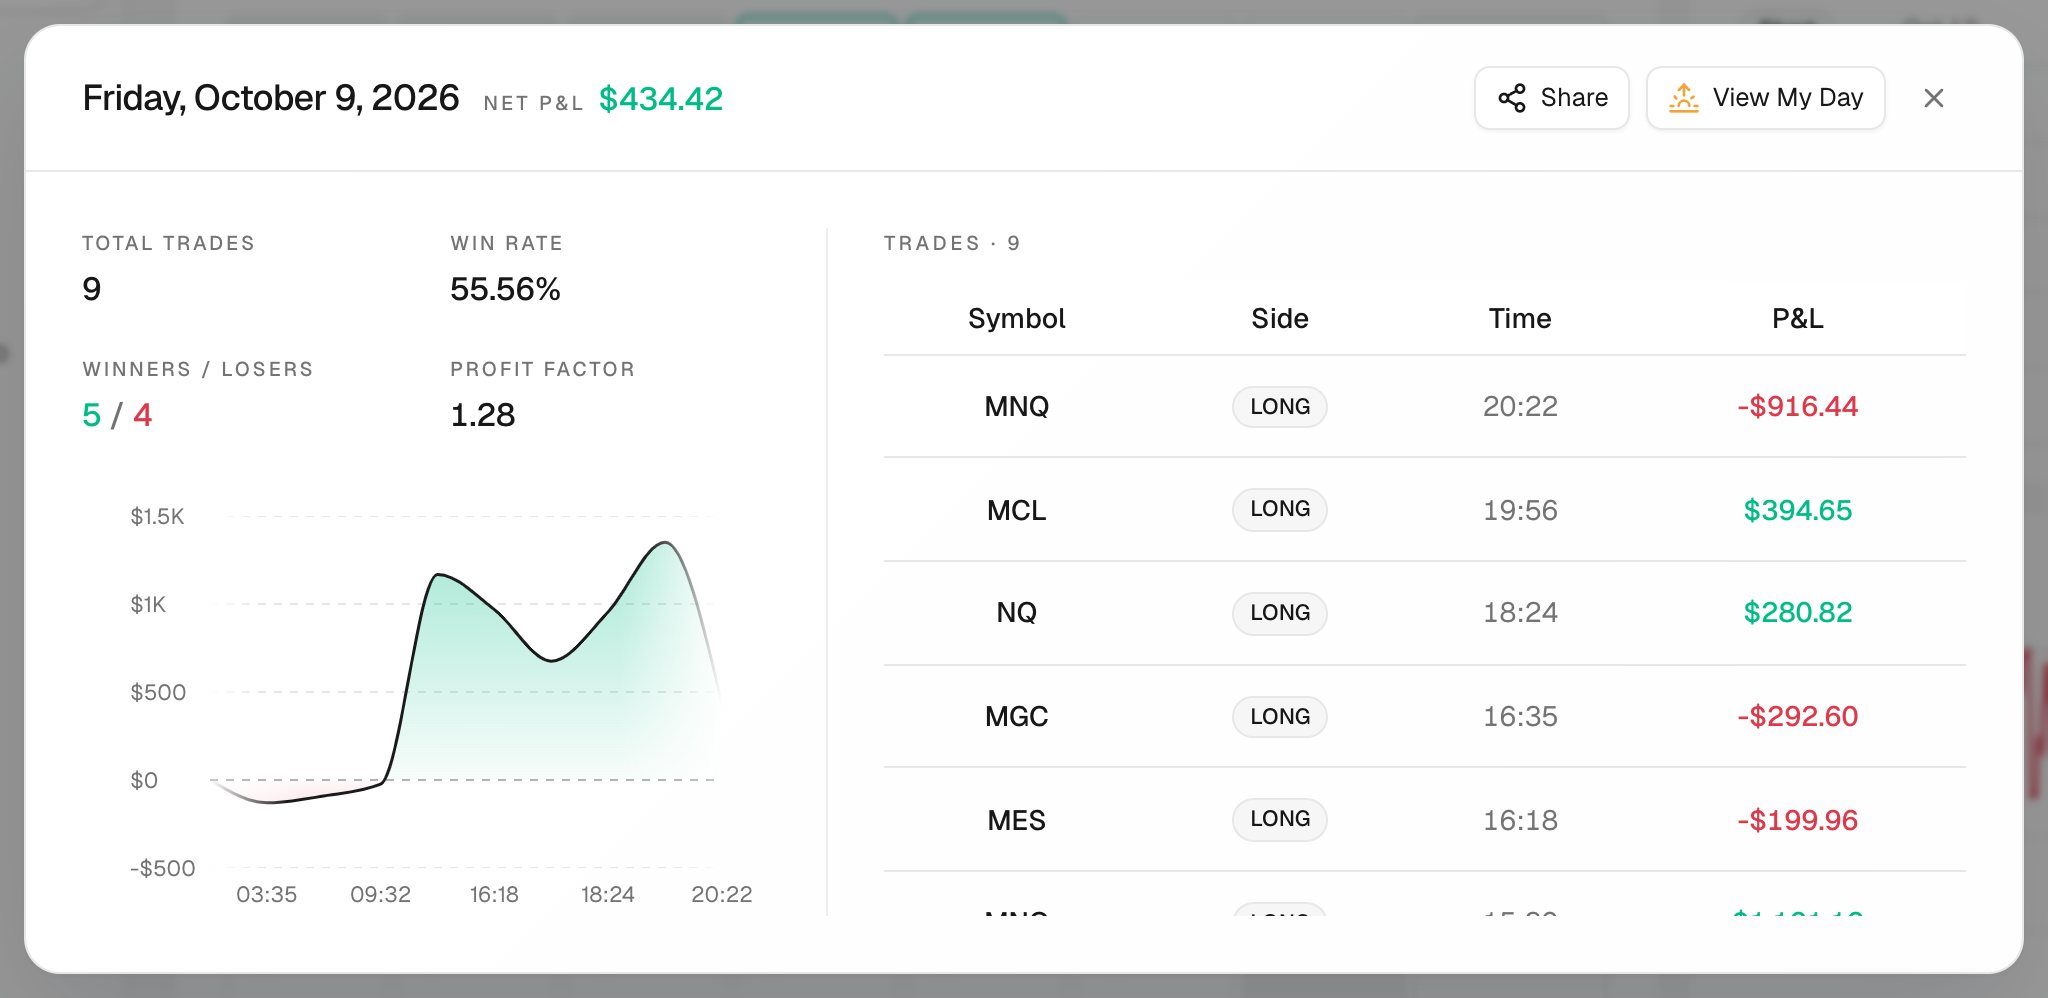Click the date heading Friday, October 9, 2026
The width and height of the screenshot is (2048, 998).
coord(271,98)
